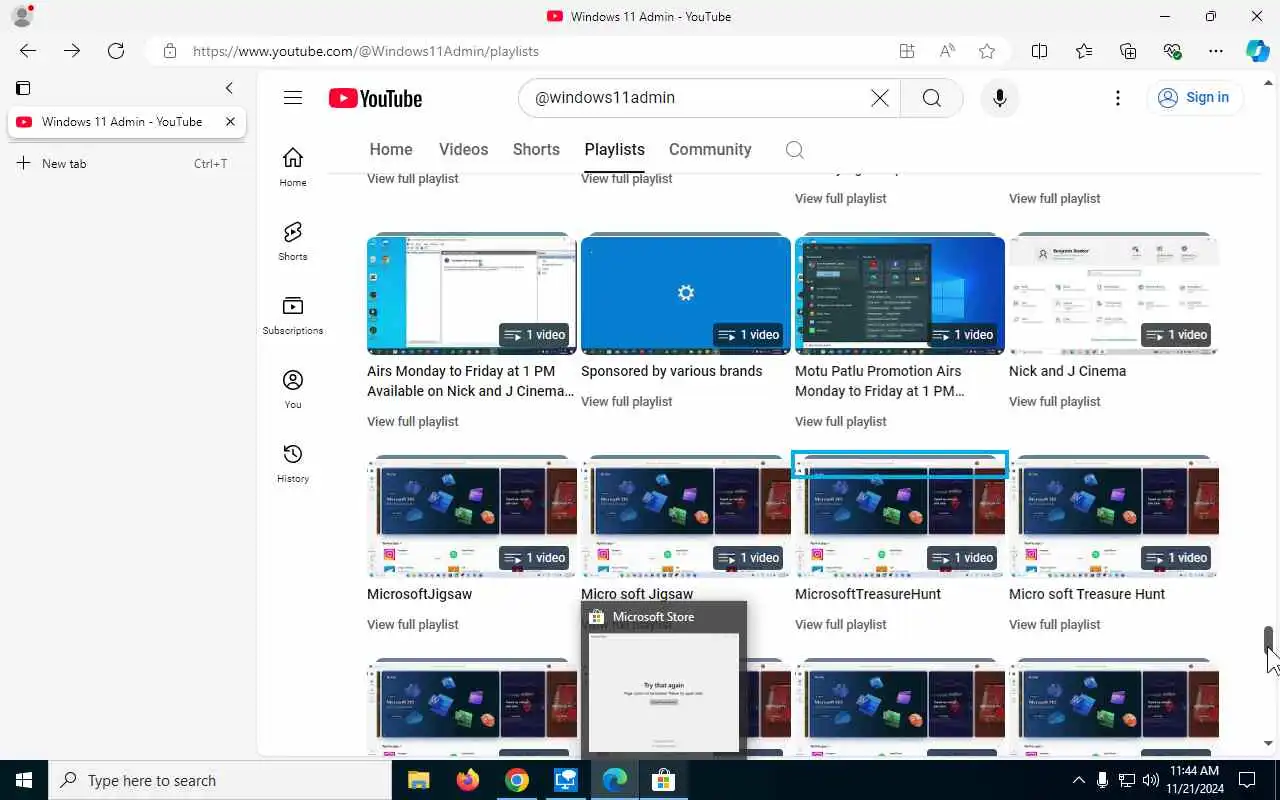Viewport: 1280px width, 800px height.
Task: Click the browser address bar URL
Action: pyautogui.click(x=366, y=51)
